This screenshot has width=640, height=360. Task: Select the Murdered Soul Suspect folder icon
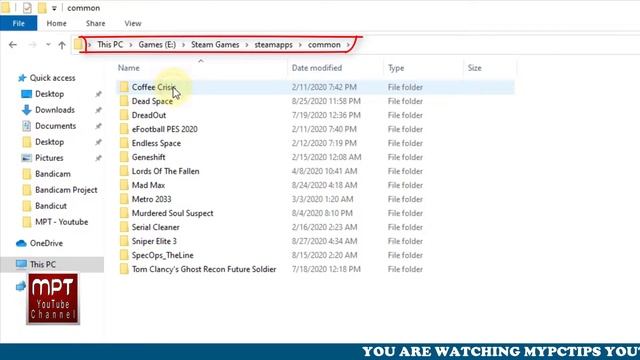124,213
